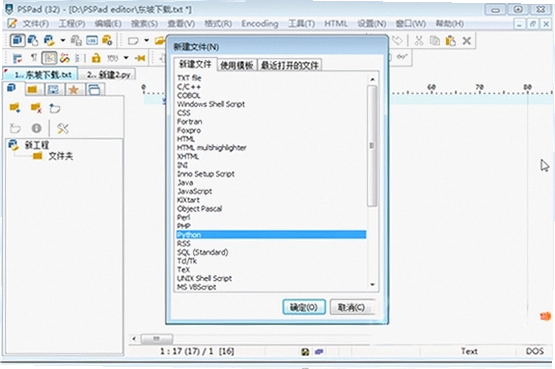Click the 取消(C) cancel button
The height and width of the screenshot is (369, 555).
(351, 307)
